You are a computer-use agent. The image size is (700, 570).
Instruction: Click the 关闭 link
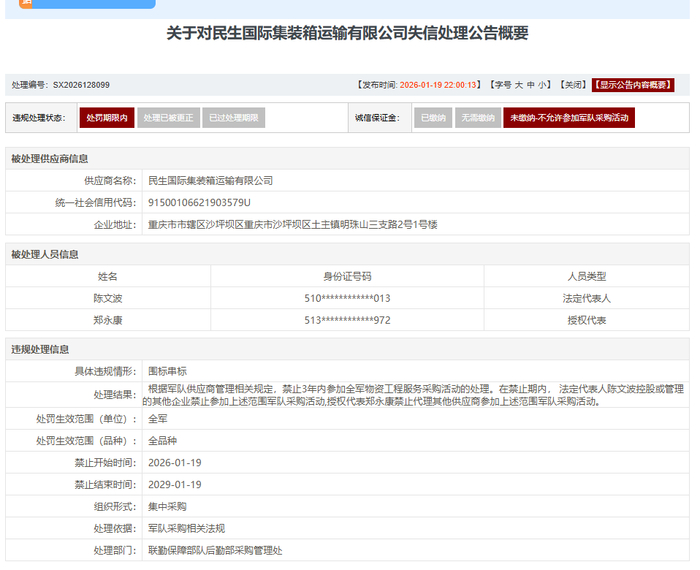(x=573, y=85)
